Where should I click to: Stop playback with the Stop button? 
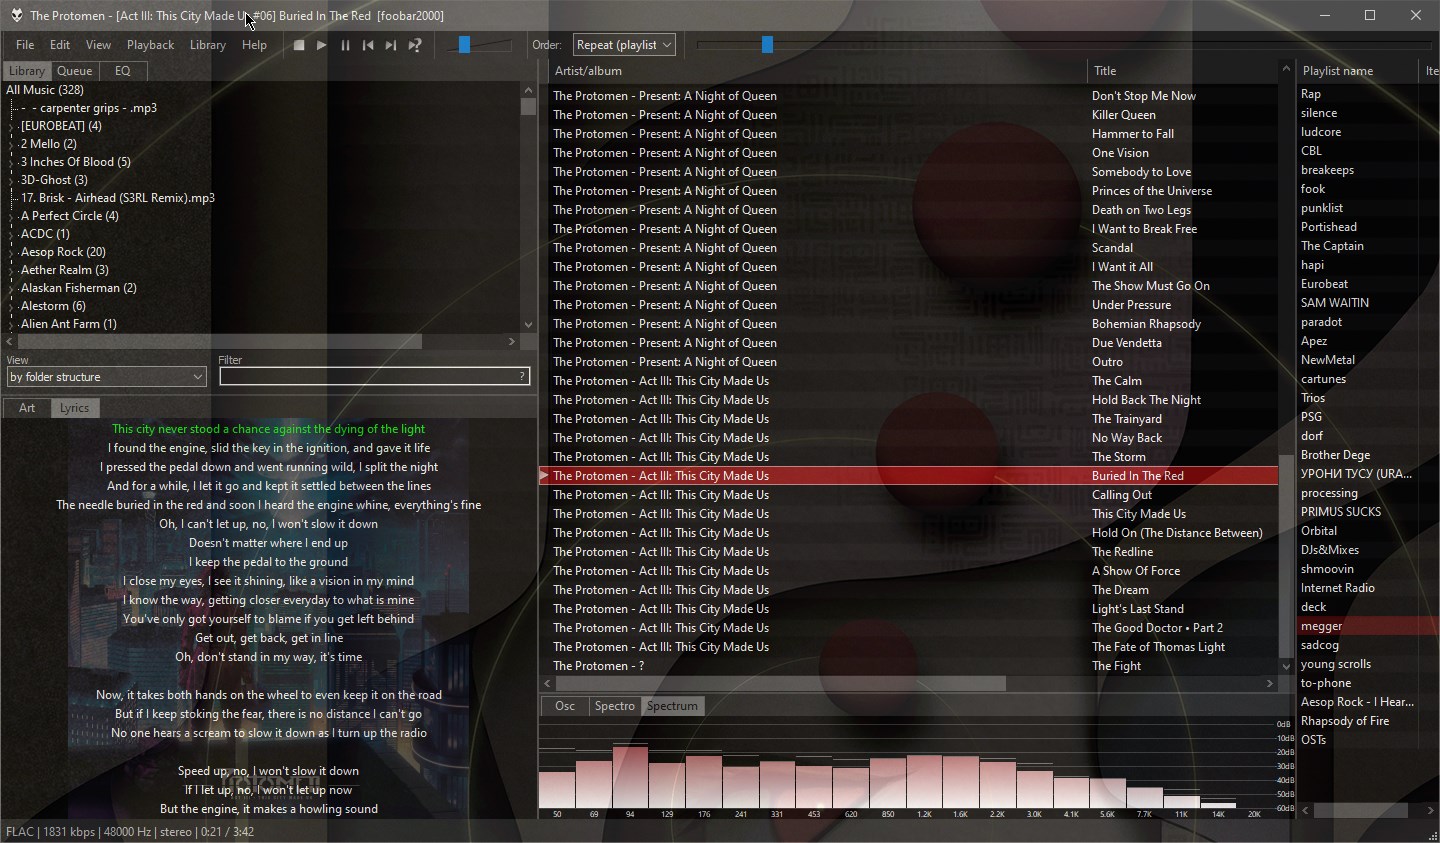point(299,45)
